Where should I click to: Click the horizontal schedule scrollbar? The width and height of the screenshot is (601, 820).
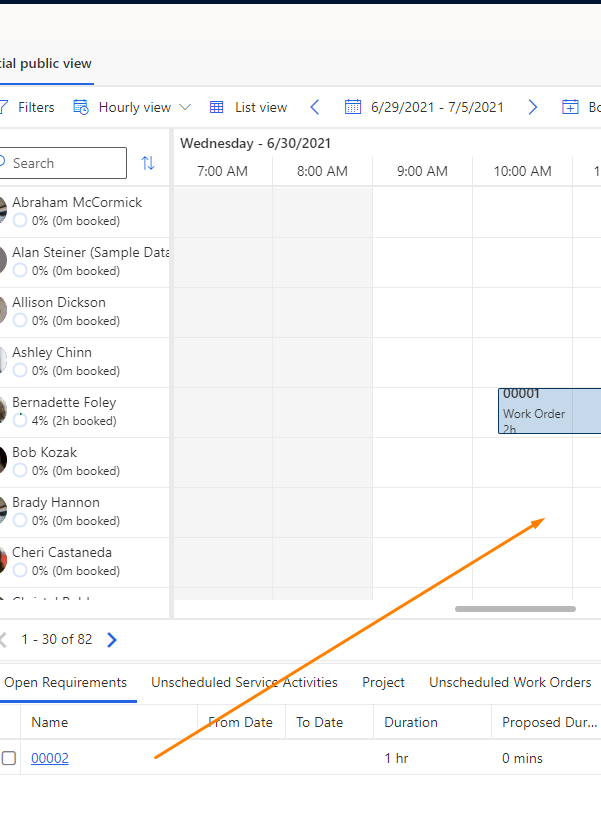pos(515,609)
